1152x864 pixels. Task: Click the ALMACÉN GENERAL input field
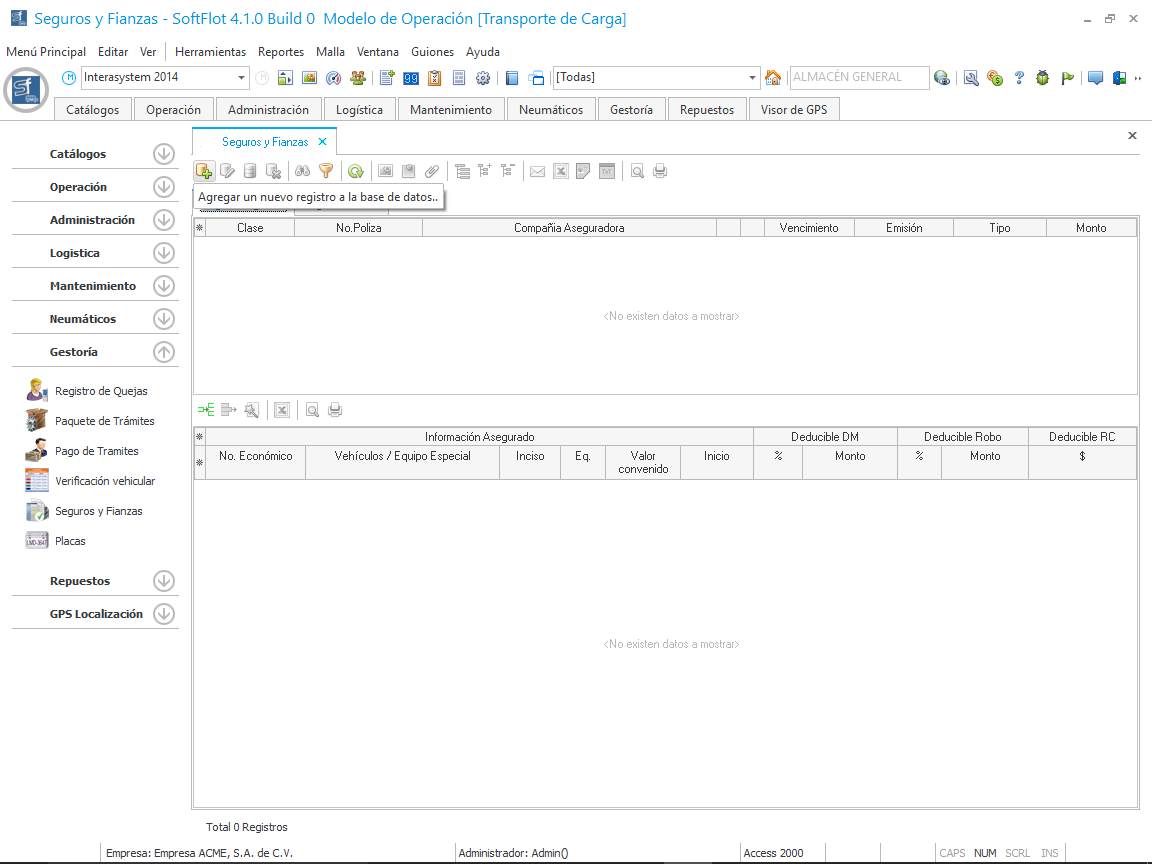tap(858, 77)
